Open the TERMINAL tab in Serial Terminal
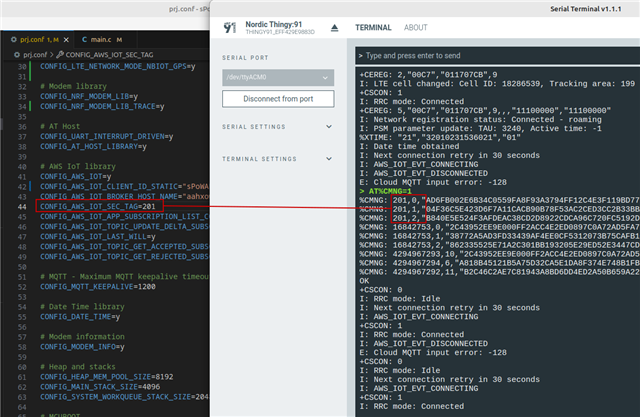Viewport: 640px width, 417px height. 373,28
